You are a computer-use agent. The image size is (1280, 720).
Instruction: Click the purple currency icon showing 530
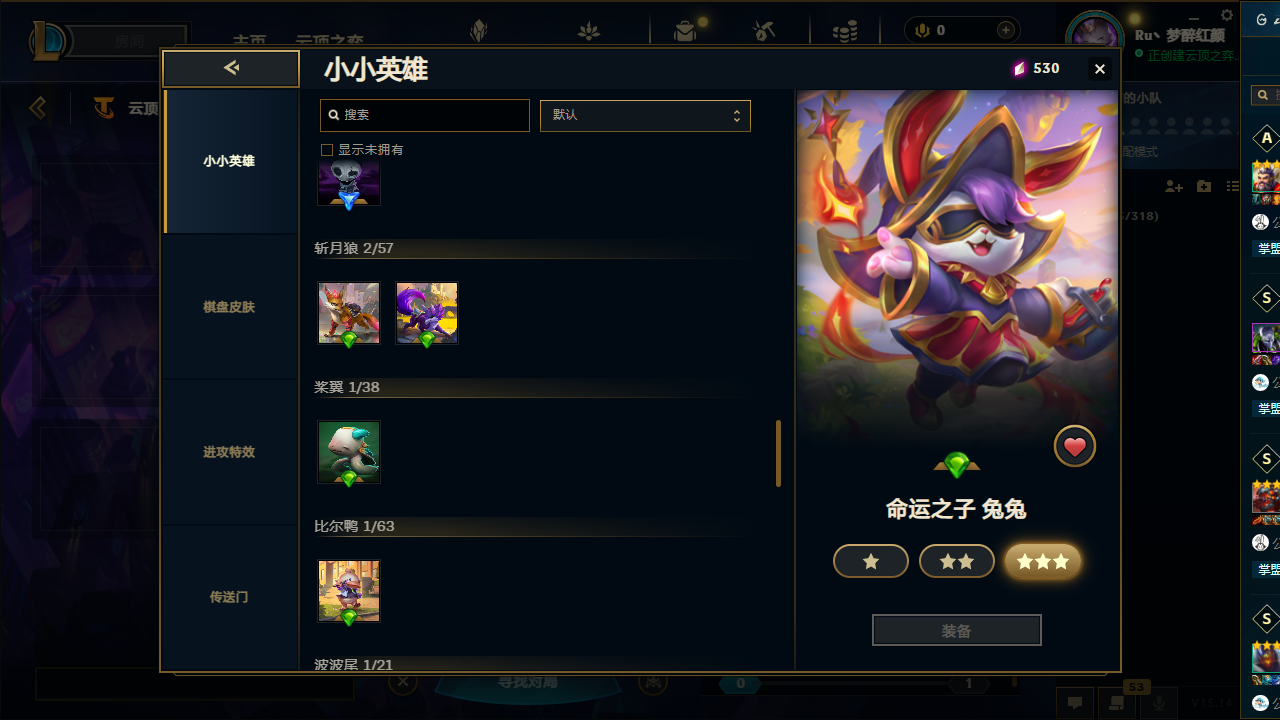point(1020,69)
